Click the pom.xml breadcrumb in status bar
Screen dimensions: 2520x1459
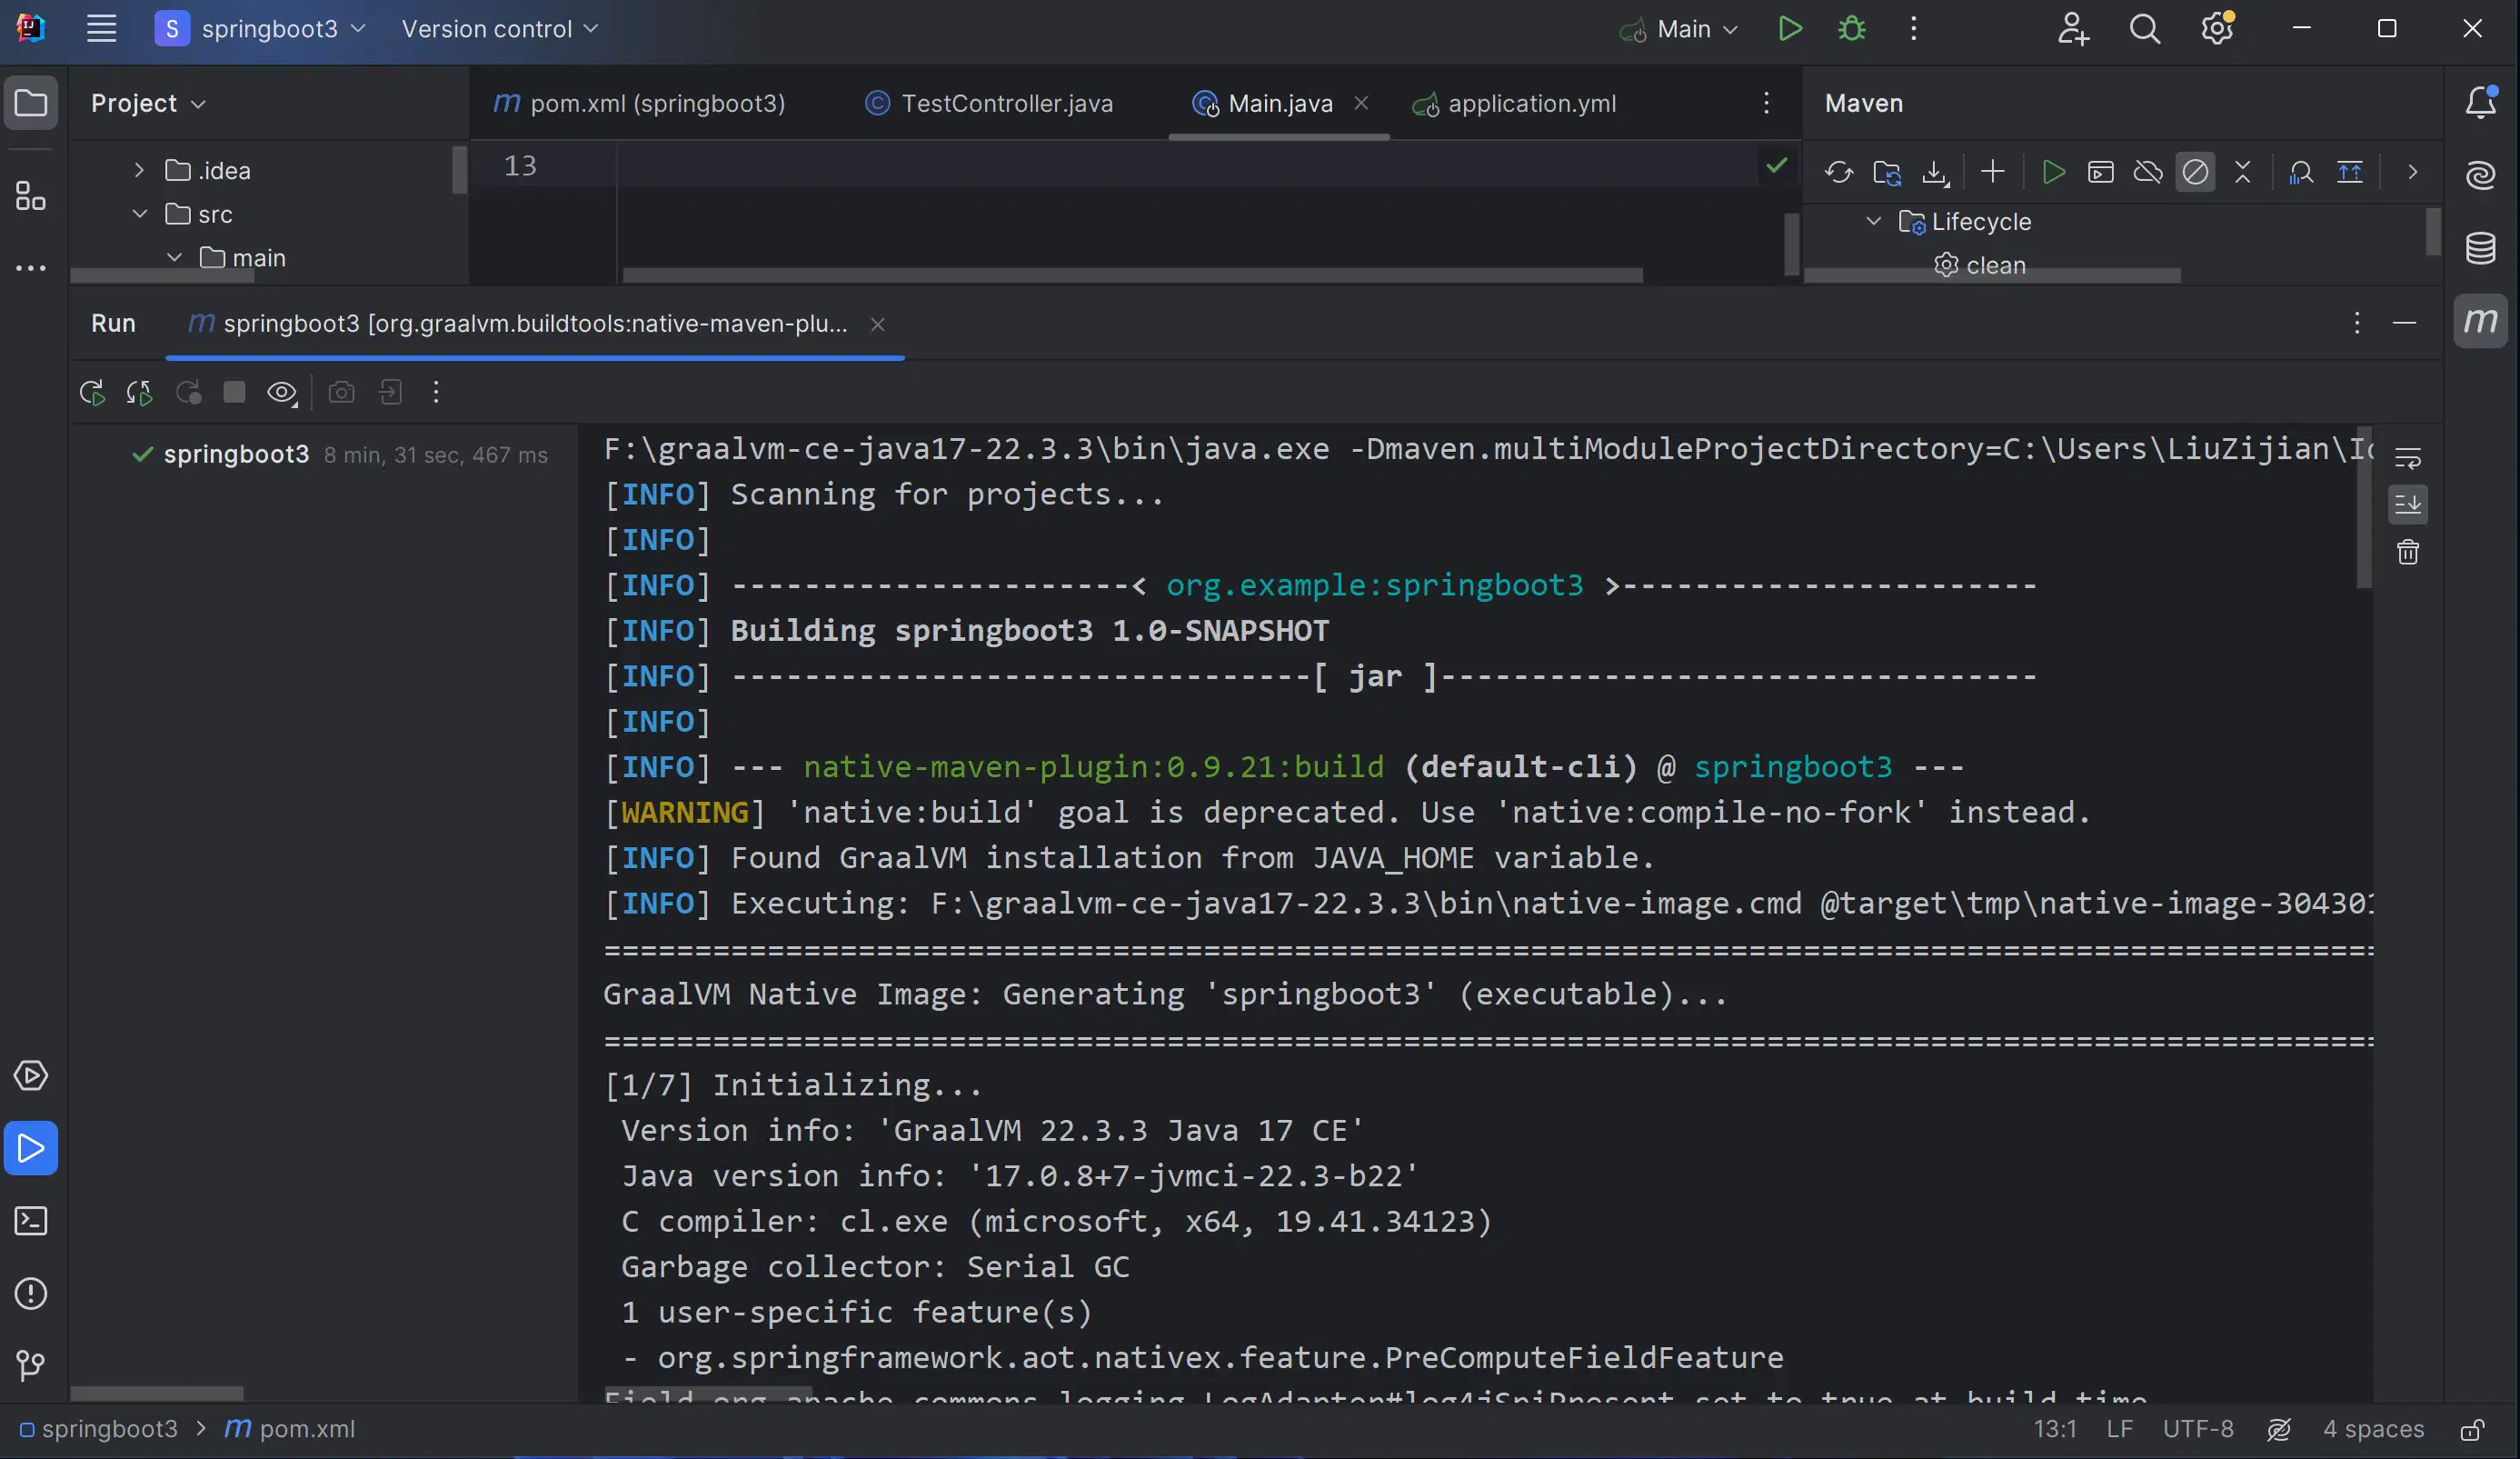click(305, 1429)
